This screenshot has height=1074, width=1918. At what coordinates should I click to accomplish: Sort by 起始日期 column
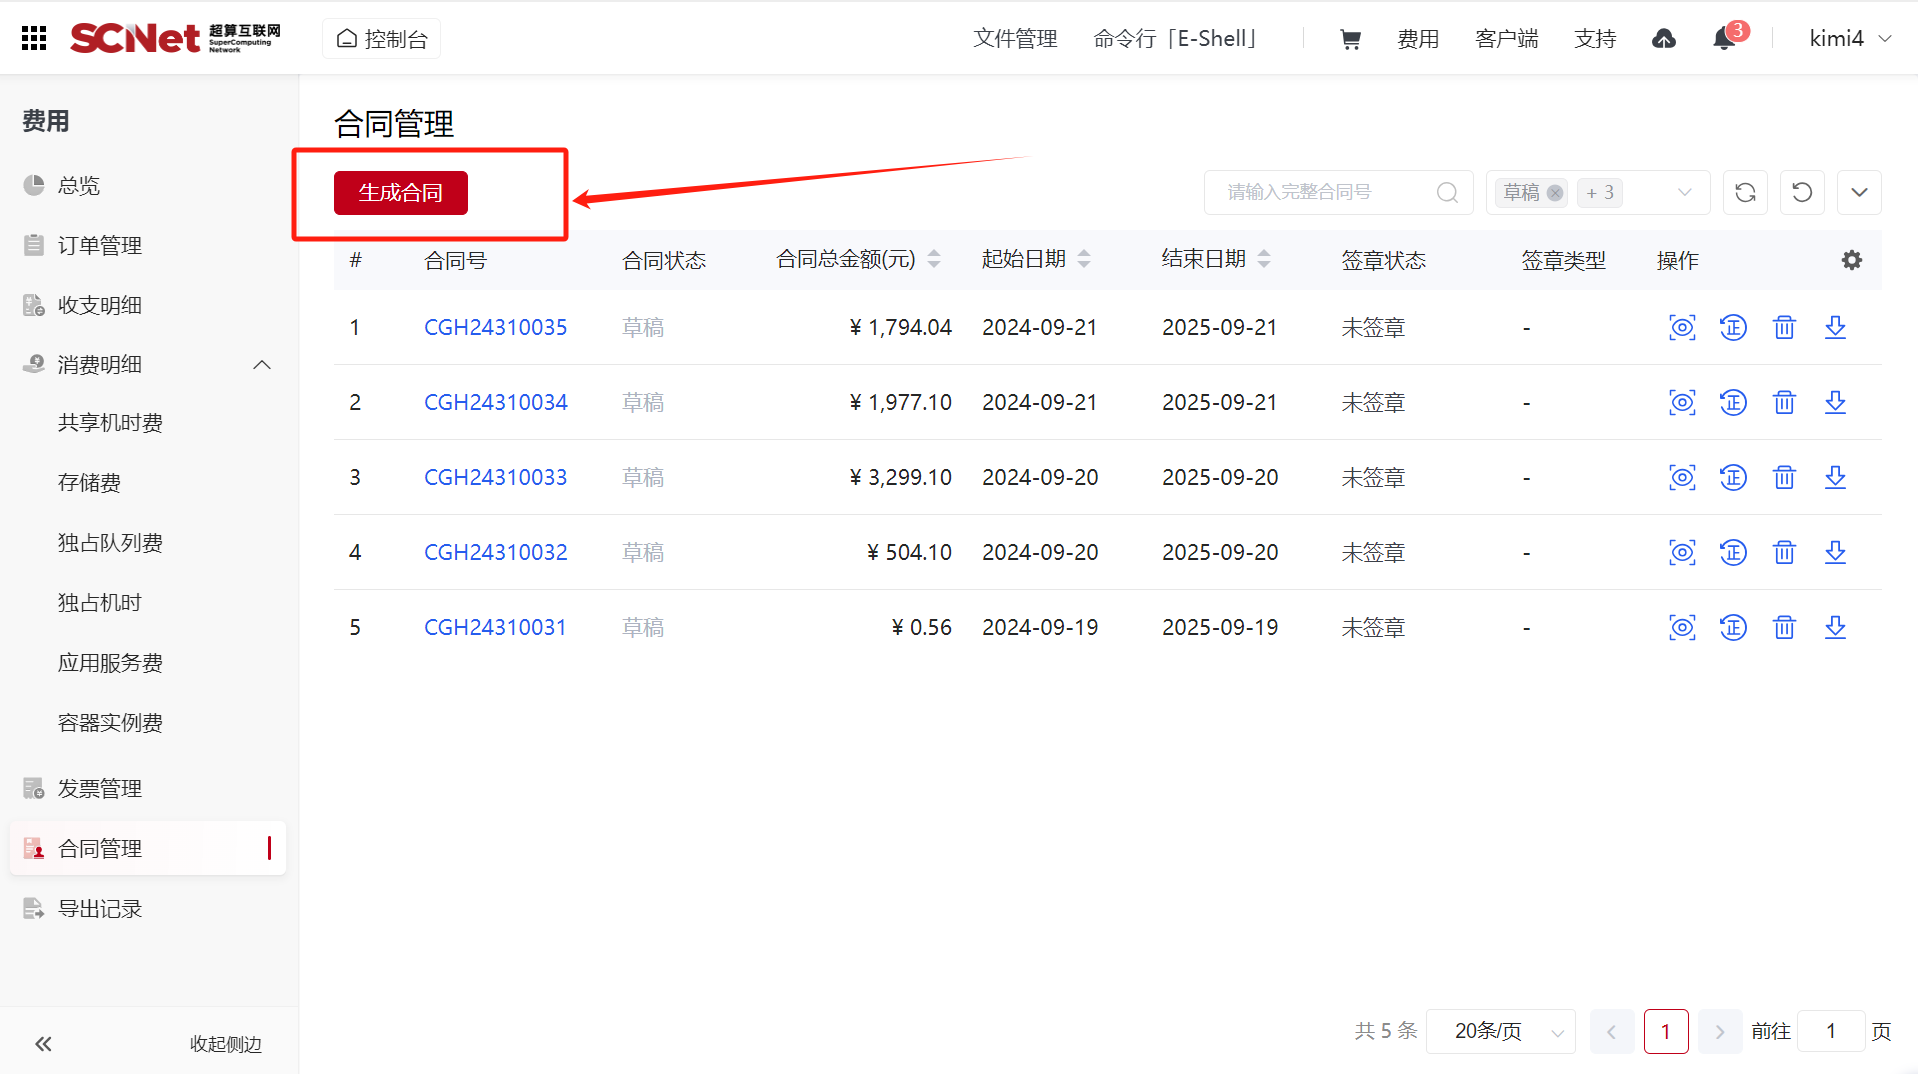tap(1084, 259)
